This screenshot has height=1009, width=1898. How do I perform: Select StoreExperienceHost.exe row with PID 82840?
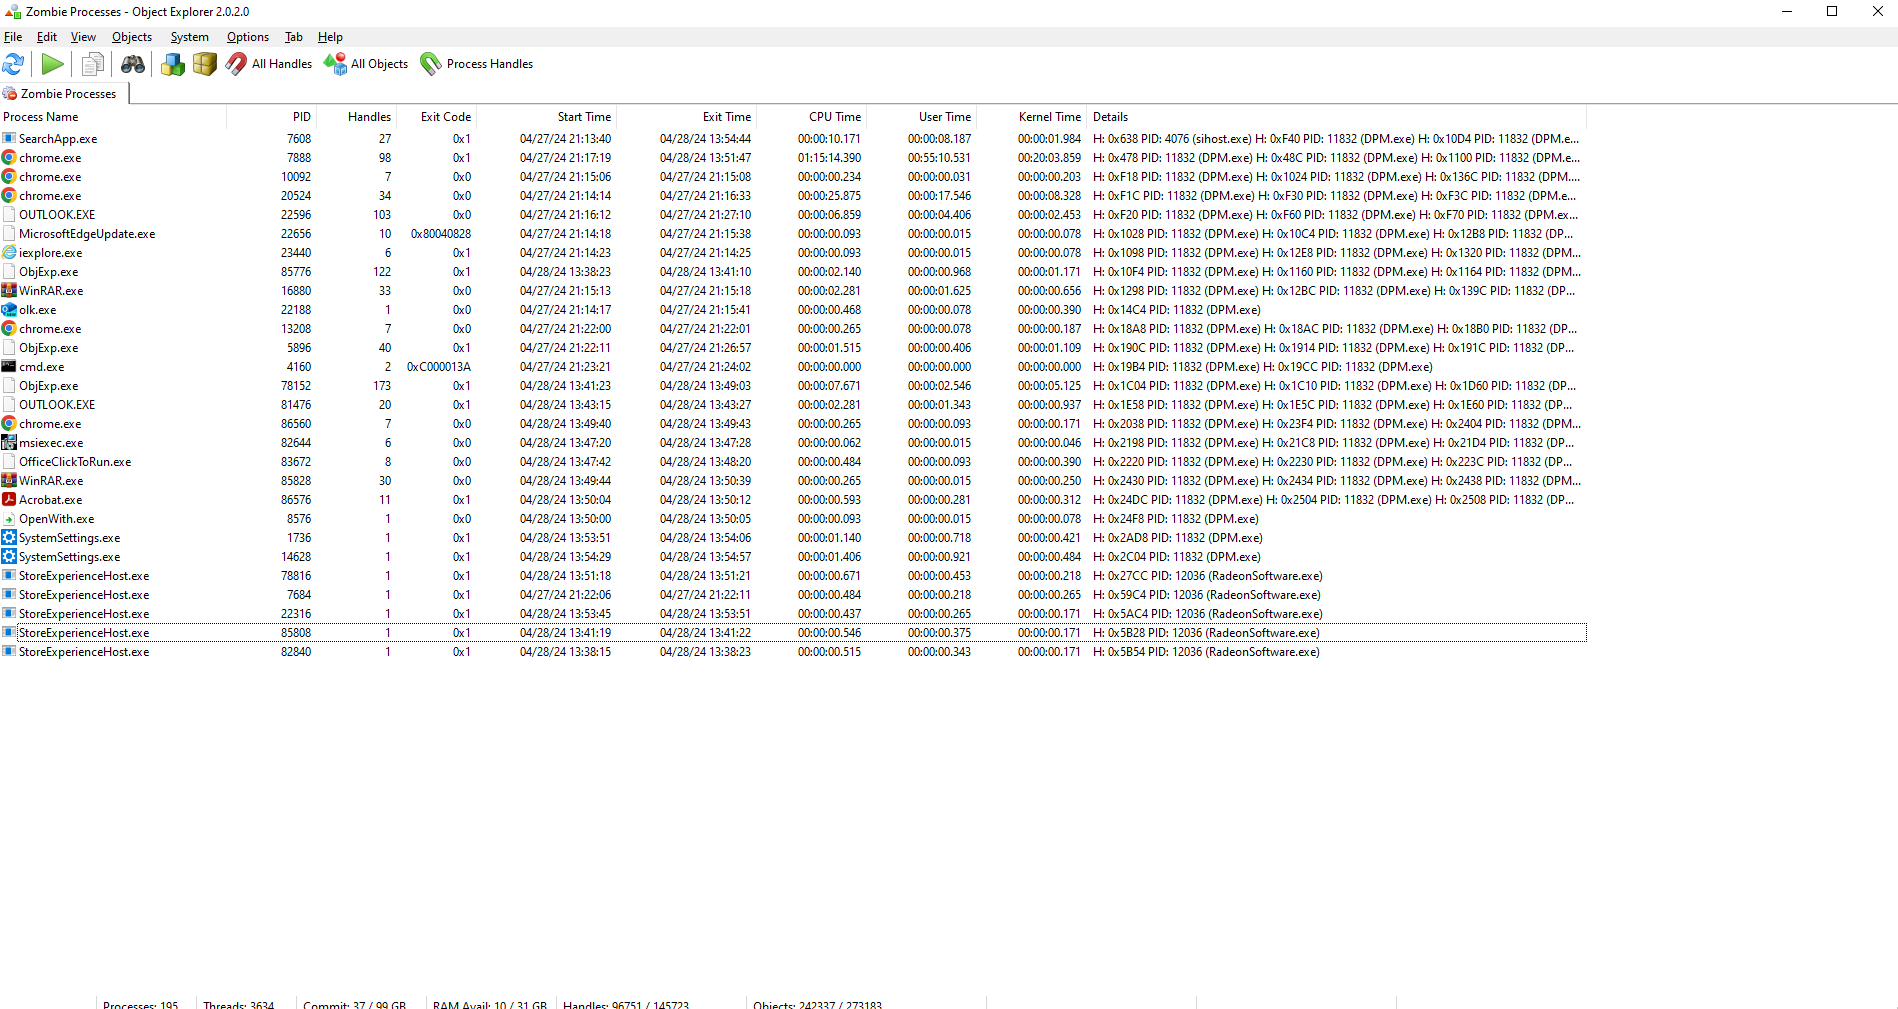(793, 652)
